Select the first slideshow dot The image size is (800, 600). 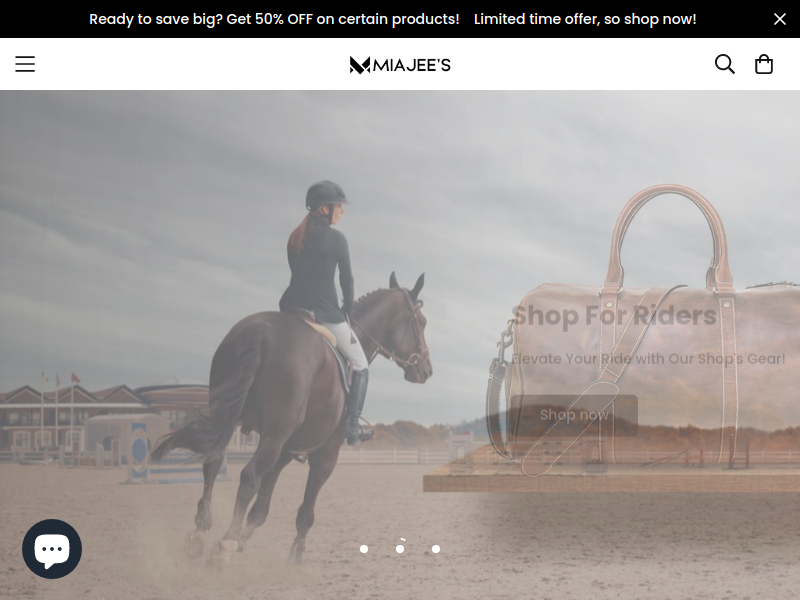(x=364, y=549)
